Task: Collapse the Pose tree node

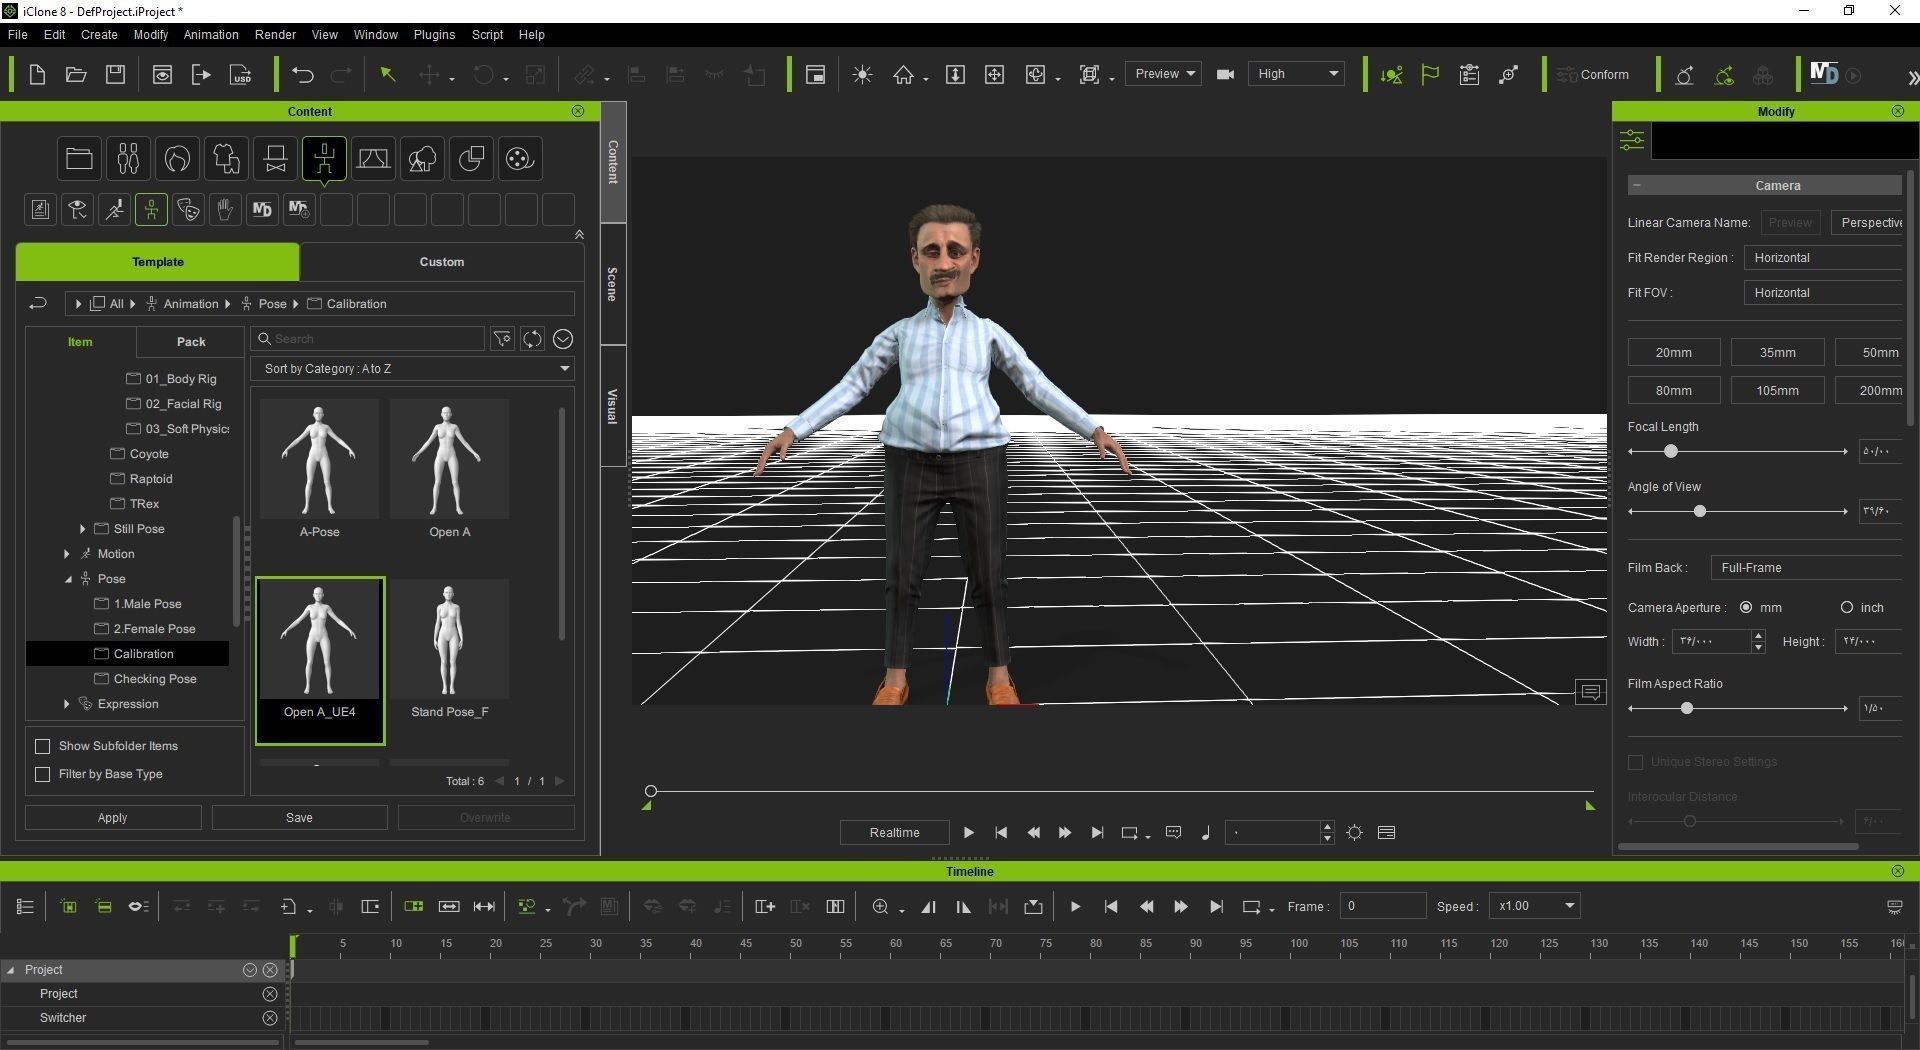Action: [68, 579]
